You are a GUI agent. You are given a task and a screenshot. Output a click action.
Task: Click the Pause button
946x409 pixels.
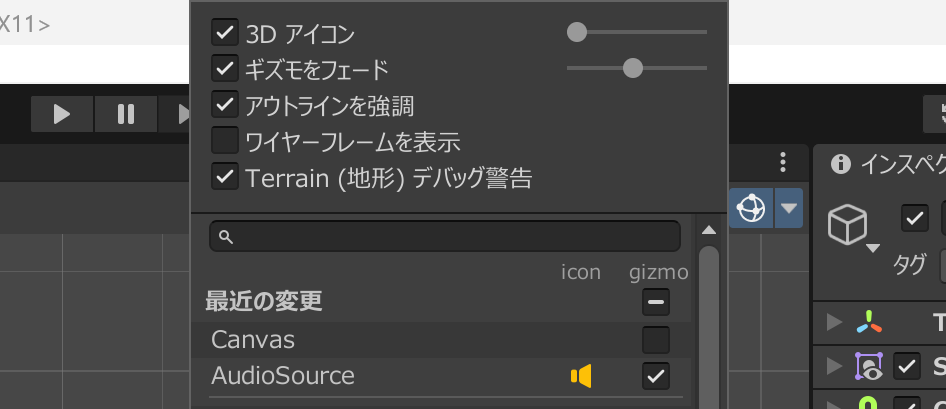(x=126, y=114)
